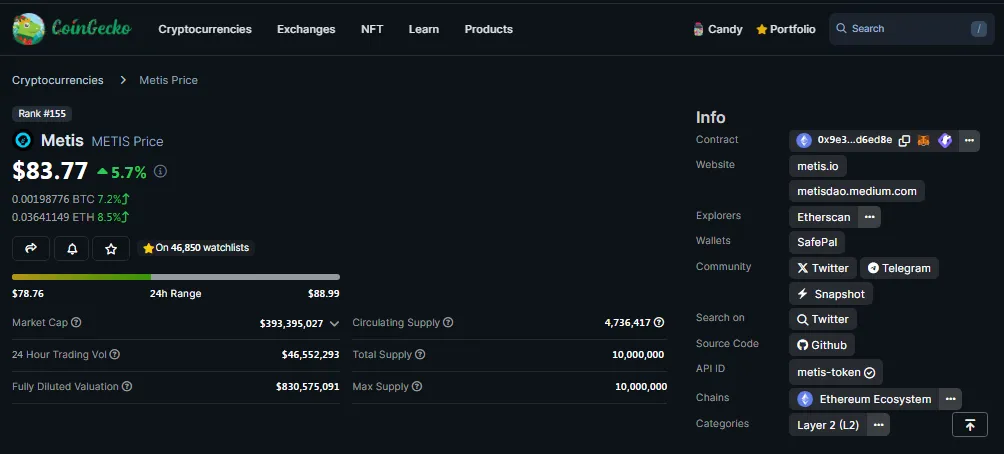Open the Telegram community link

click(899, 268)
